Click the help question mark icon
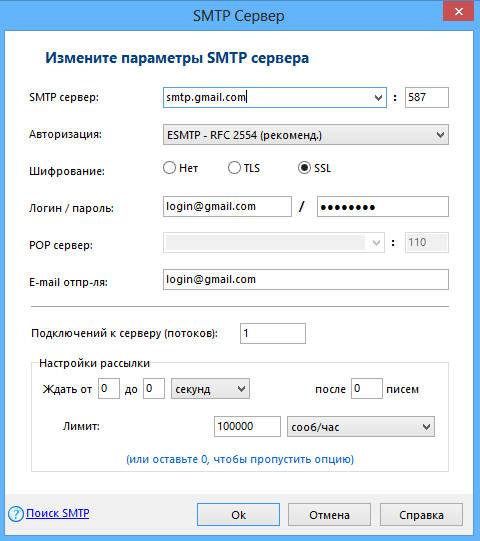 pyautogui.click(x=16, y=514)
